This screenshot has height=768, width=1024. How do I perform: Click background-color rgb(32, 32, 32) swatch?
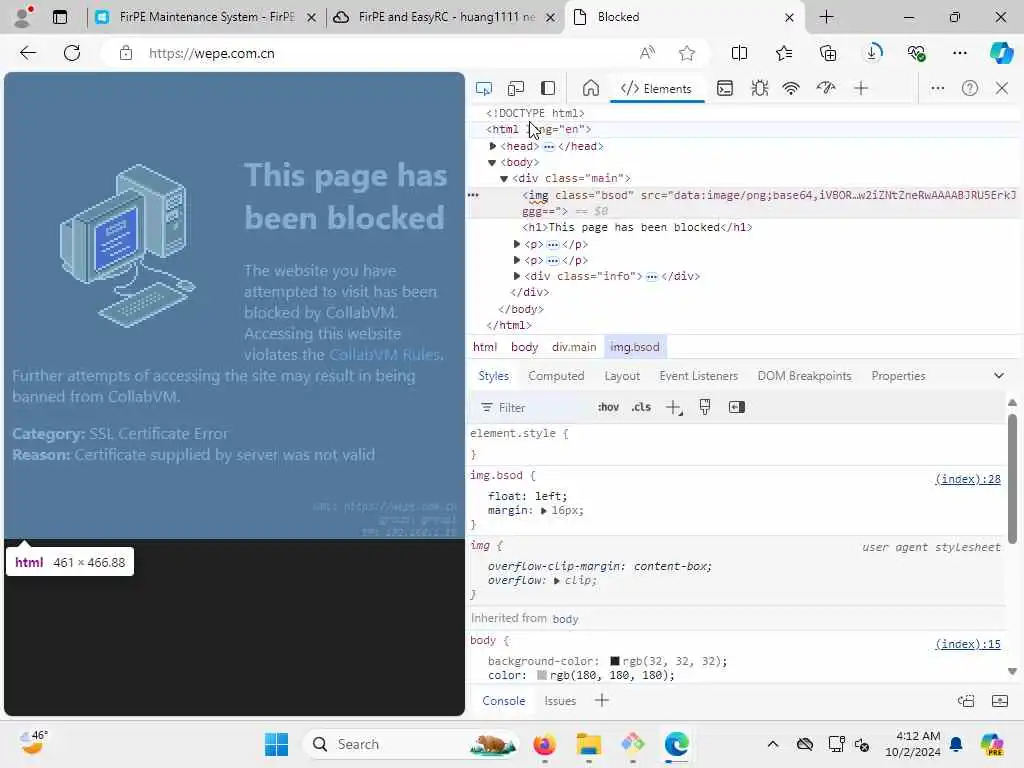coord(615,662)
